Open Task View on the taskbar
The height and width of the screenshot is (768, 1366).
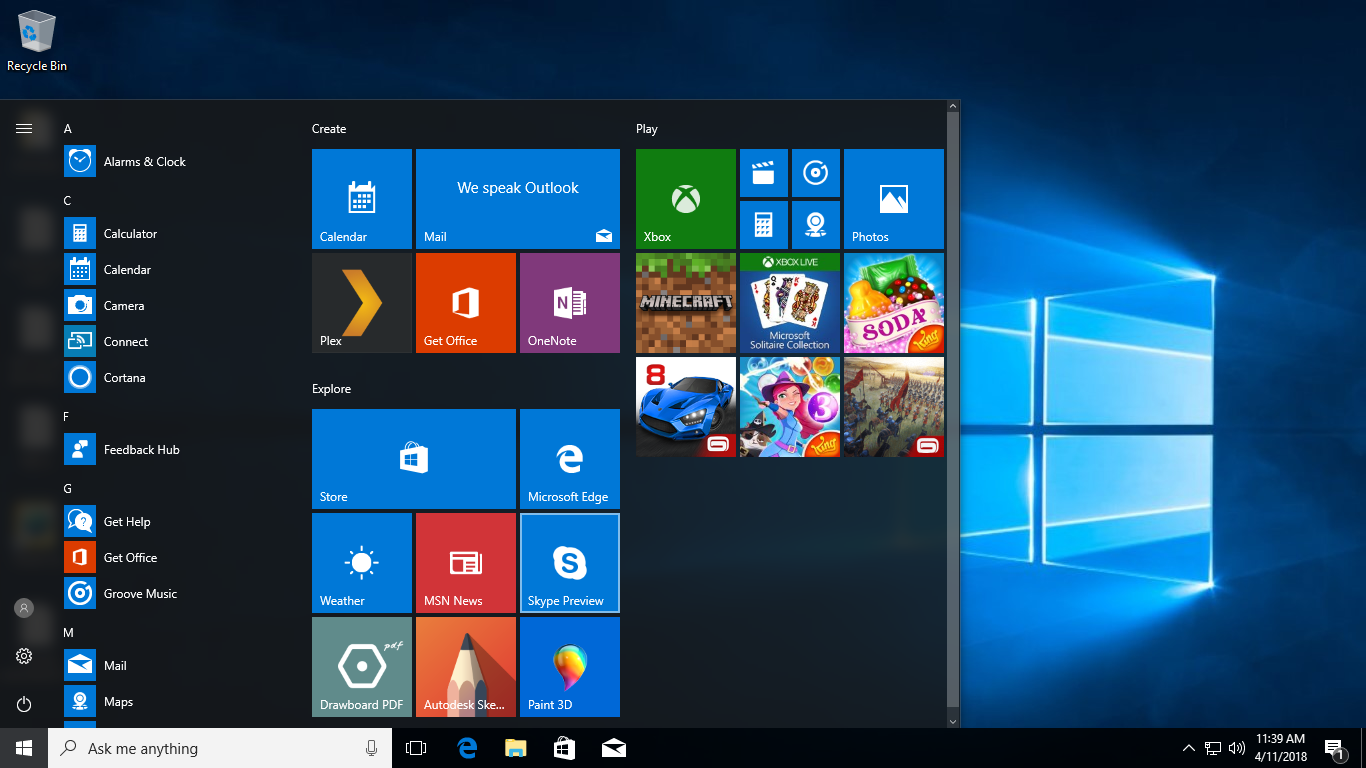pyautogui.click(x=416, y=748)
